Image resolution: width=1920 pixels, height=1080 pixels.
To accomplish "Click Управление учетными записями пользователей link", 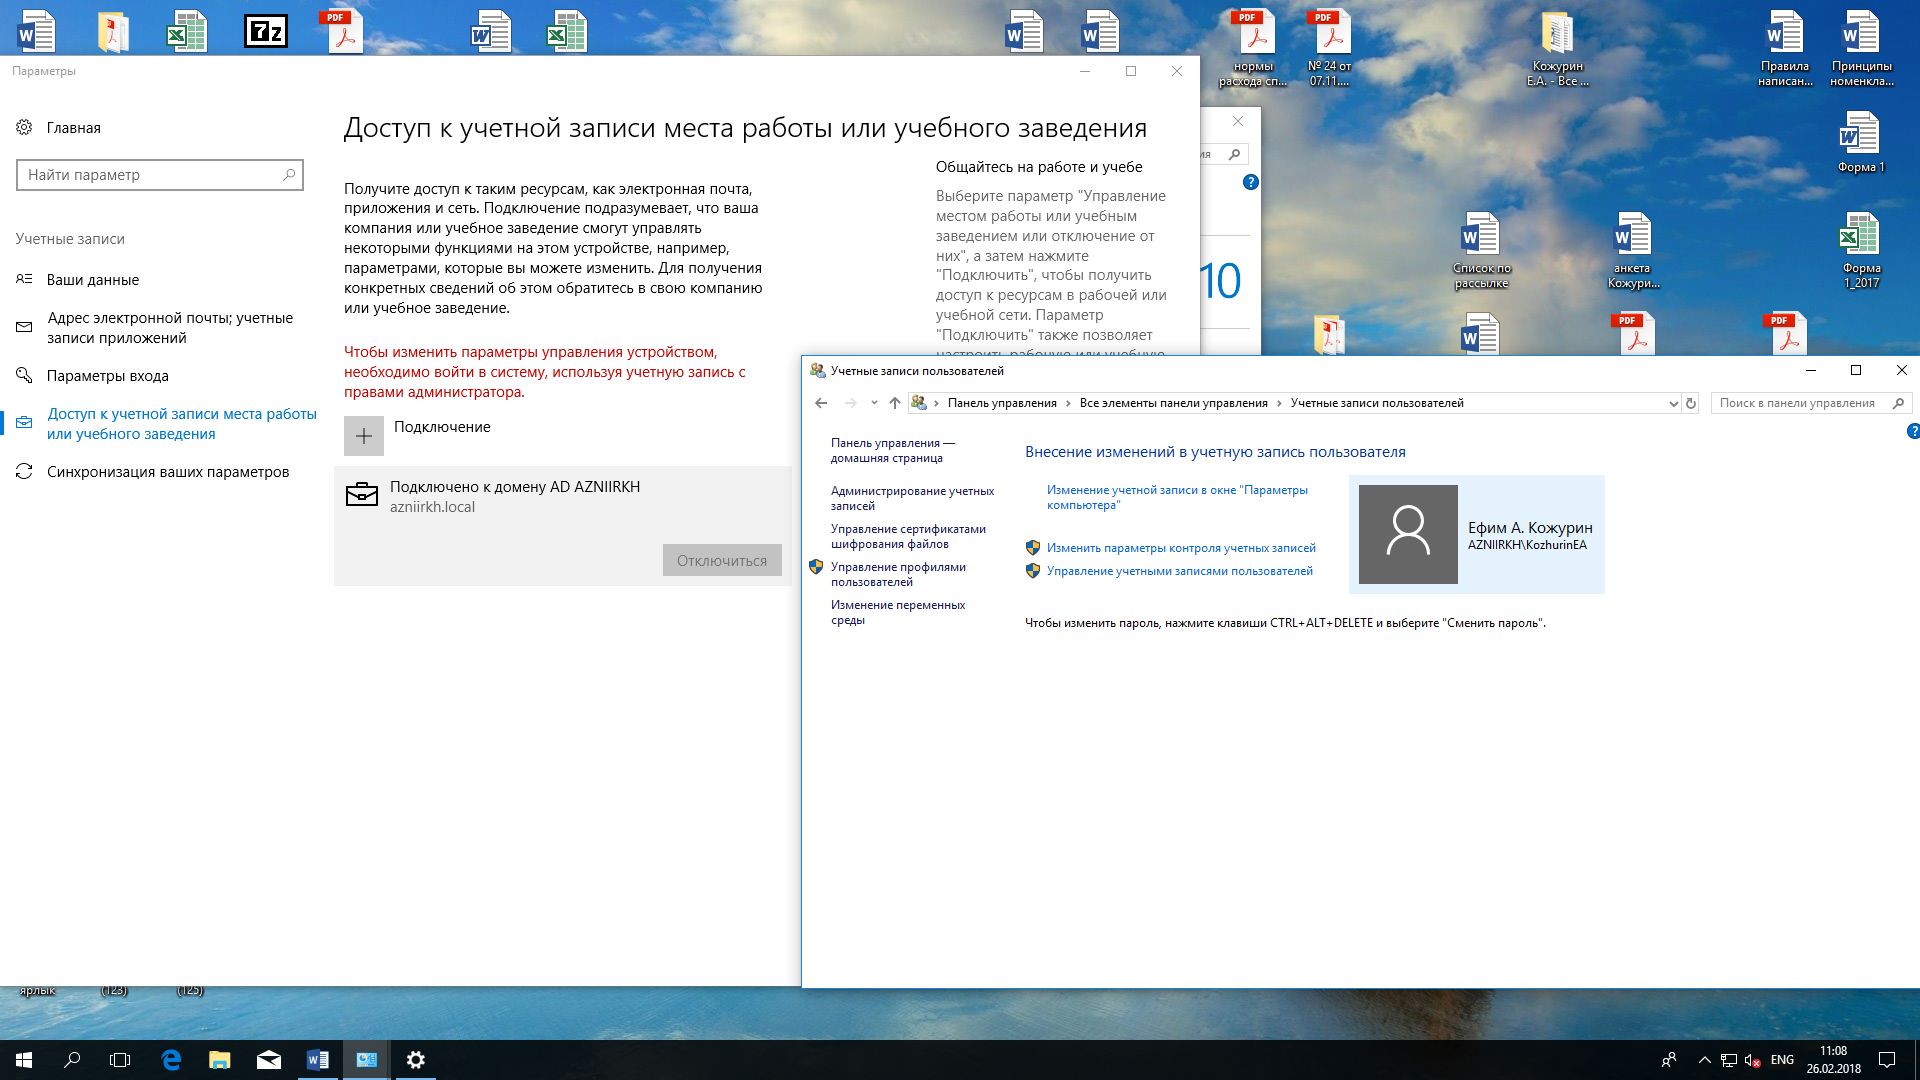I will pyautogui.click(x=1179, y=571).
